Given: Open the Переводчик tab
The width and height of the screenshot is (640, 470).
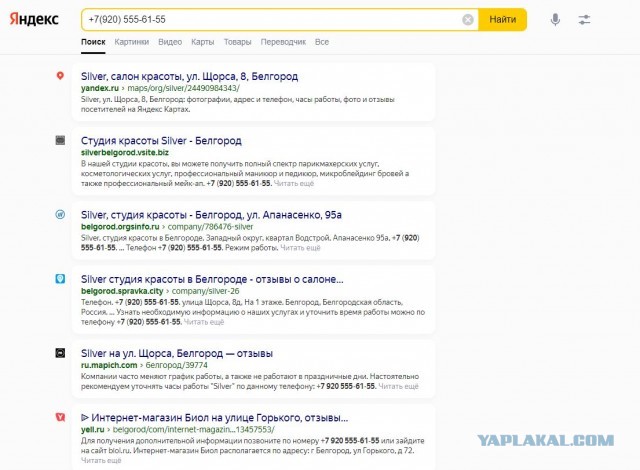Looking at the screenshot, I should tap(283, 42).
